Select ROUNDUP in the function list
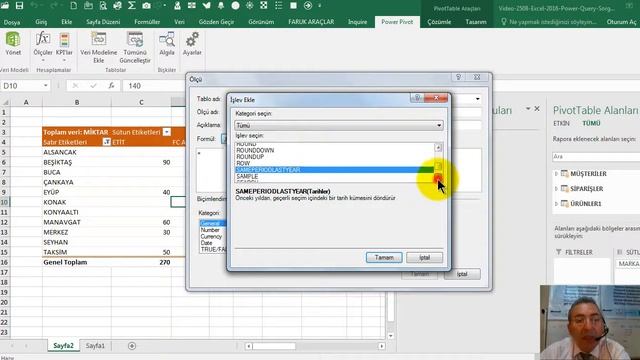Screen dimensions: 640x360 coord(250,157)
